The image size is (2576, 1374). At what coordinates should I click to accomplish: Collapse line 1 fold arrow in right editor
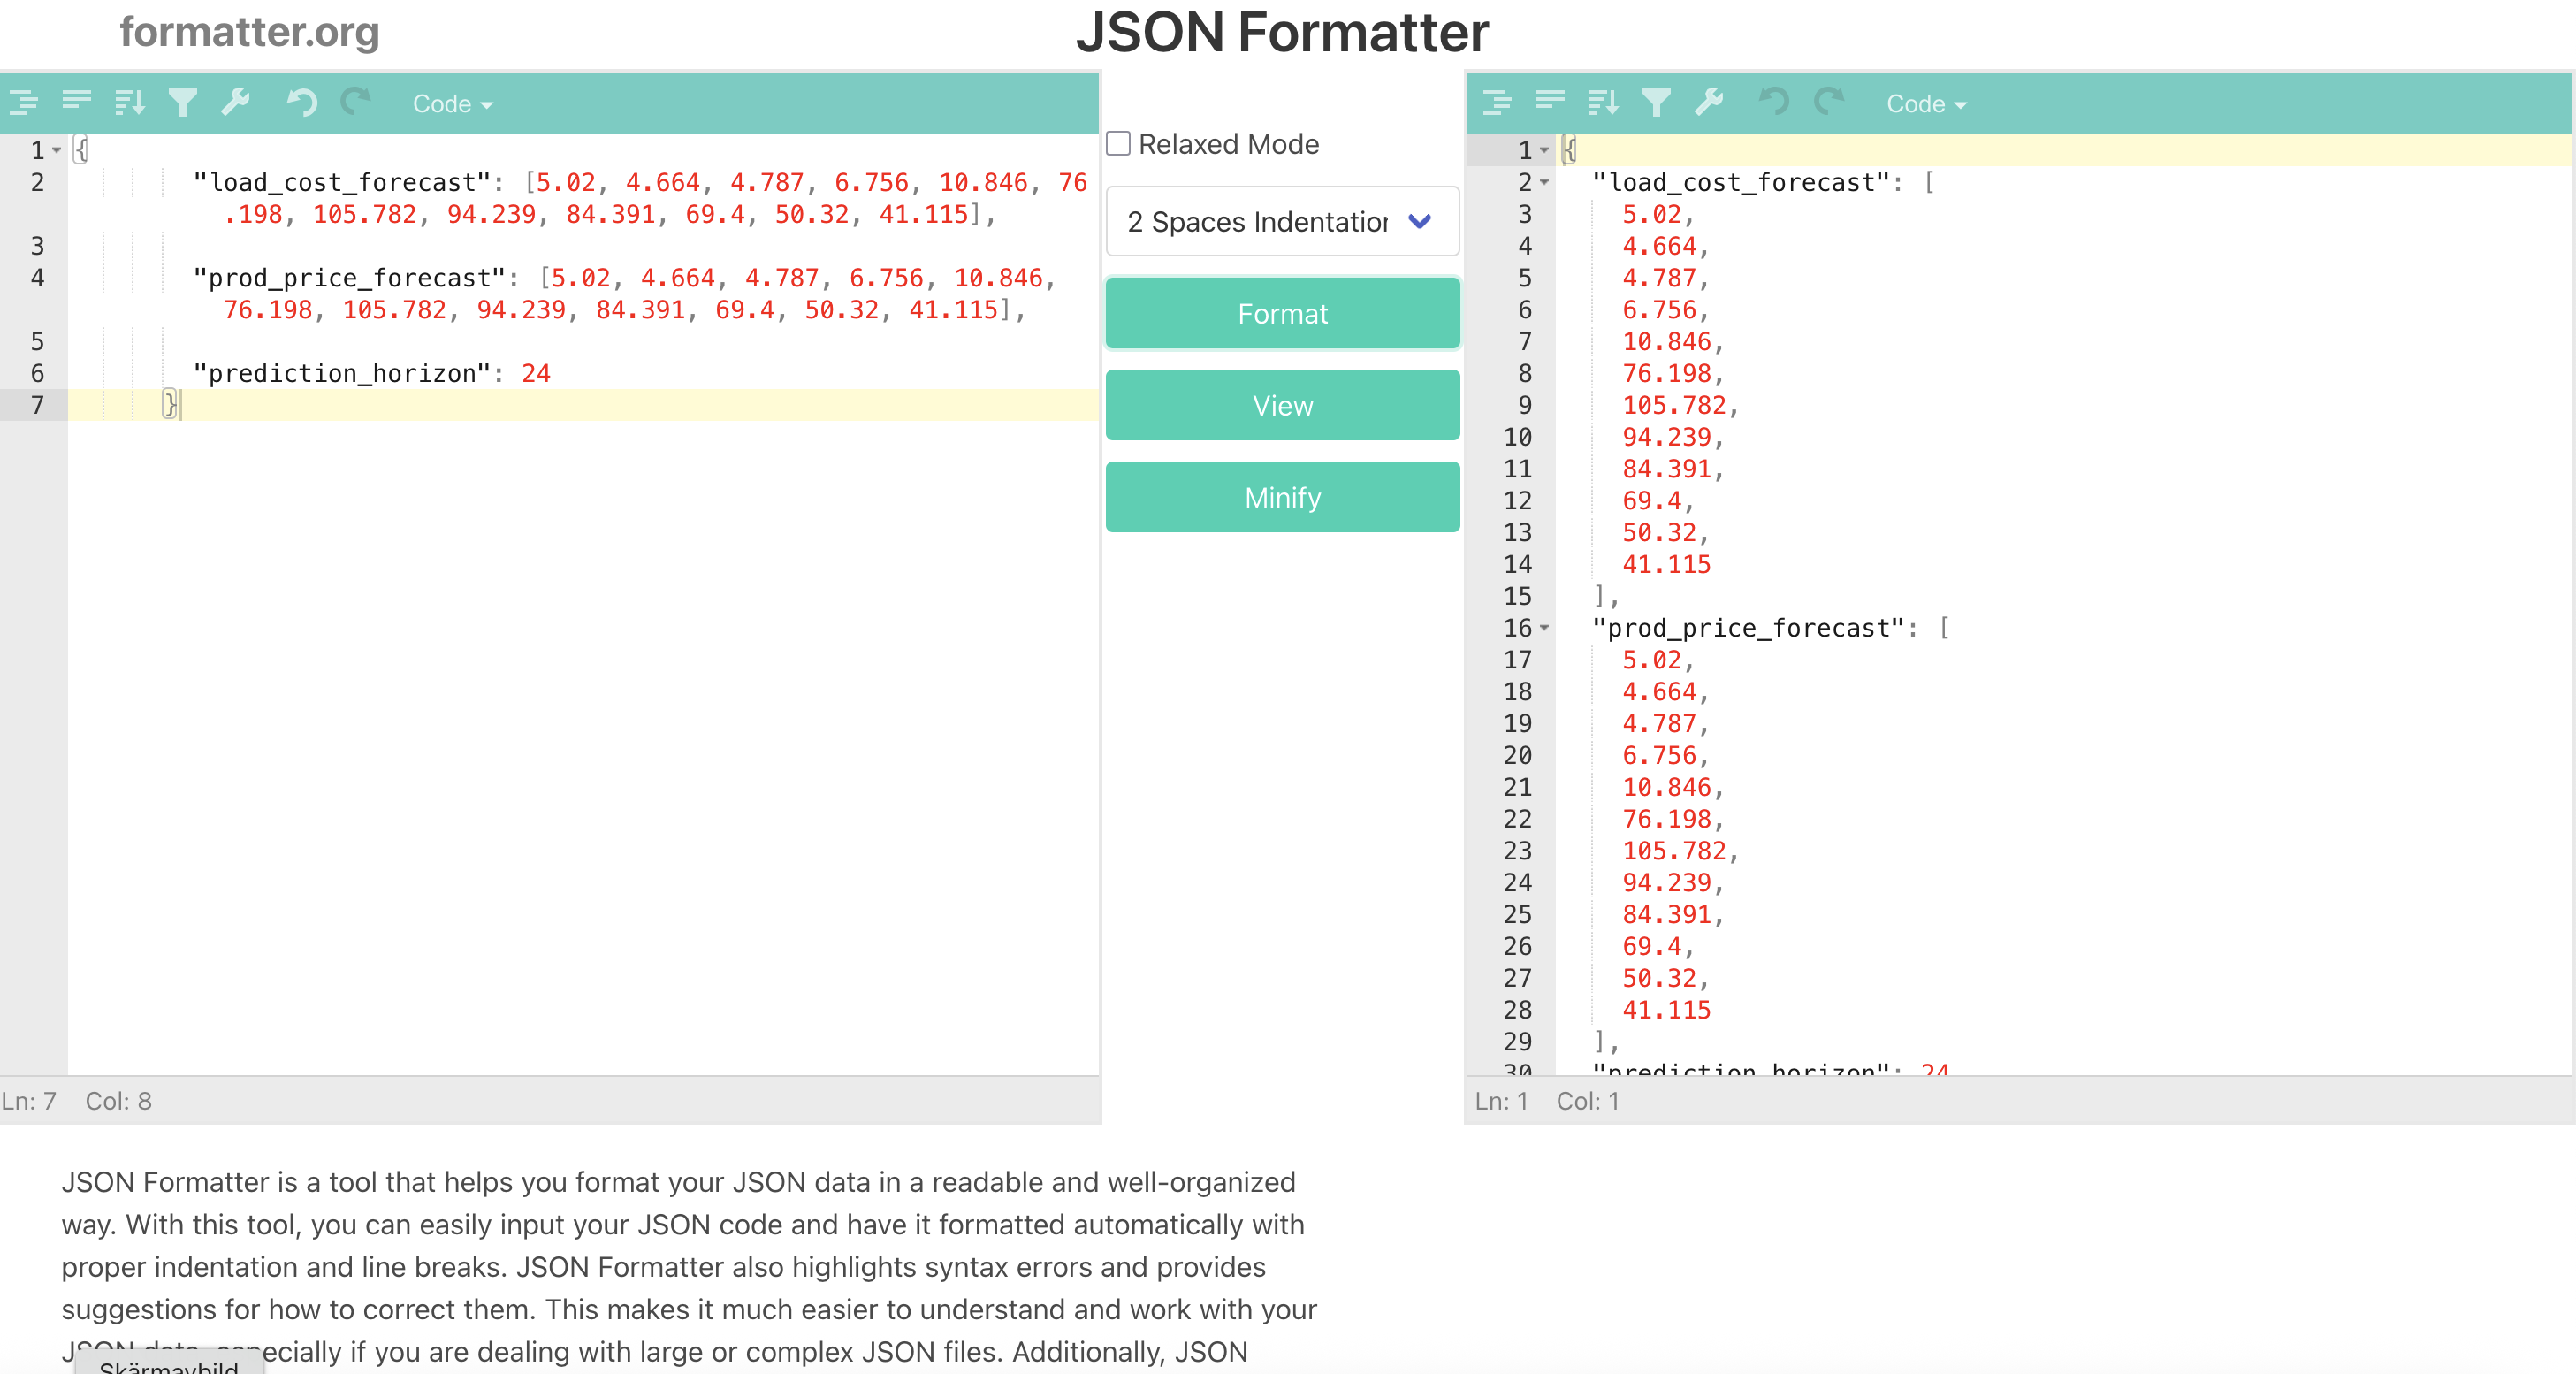click(1545, 151)
